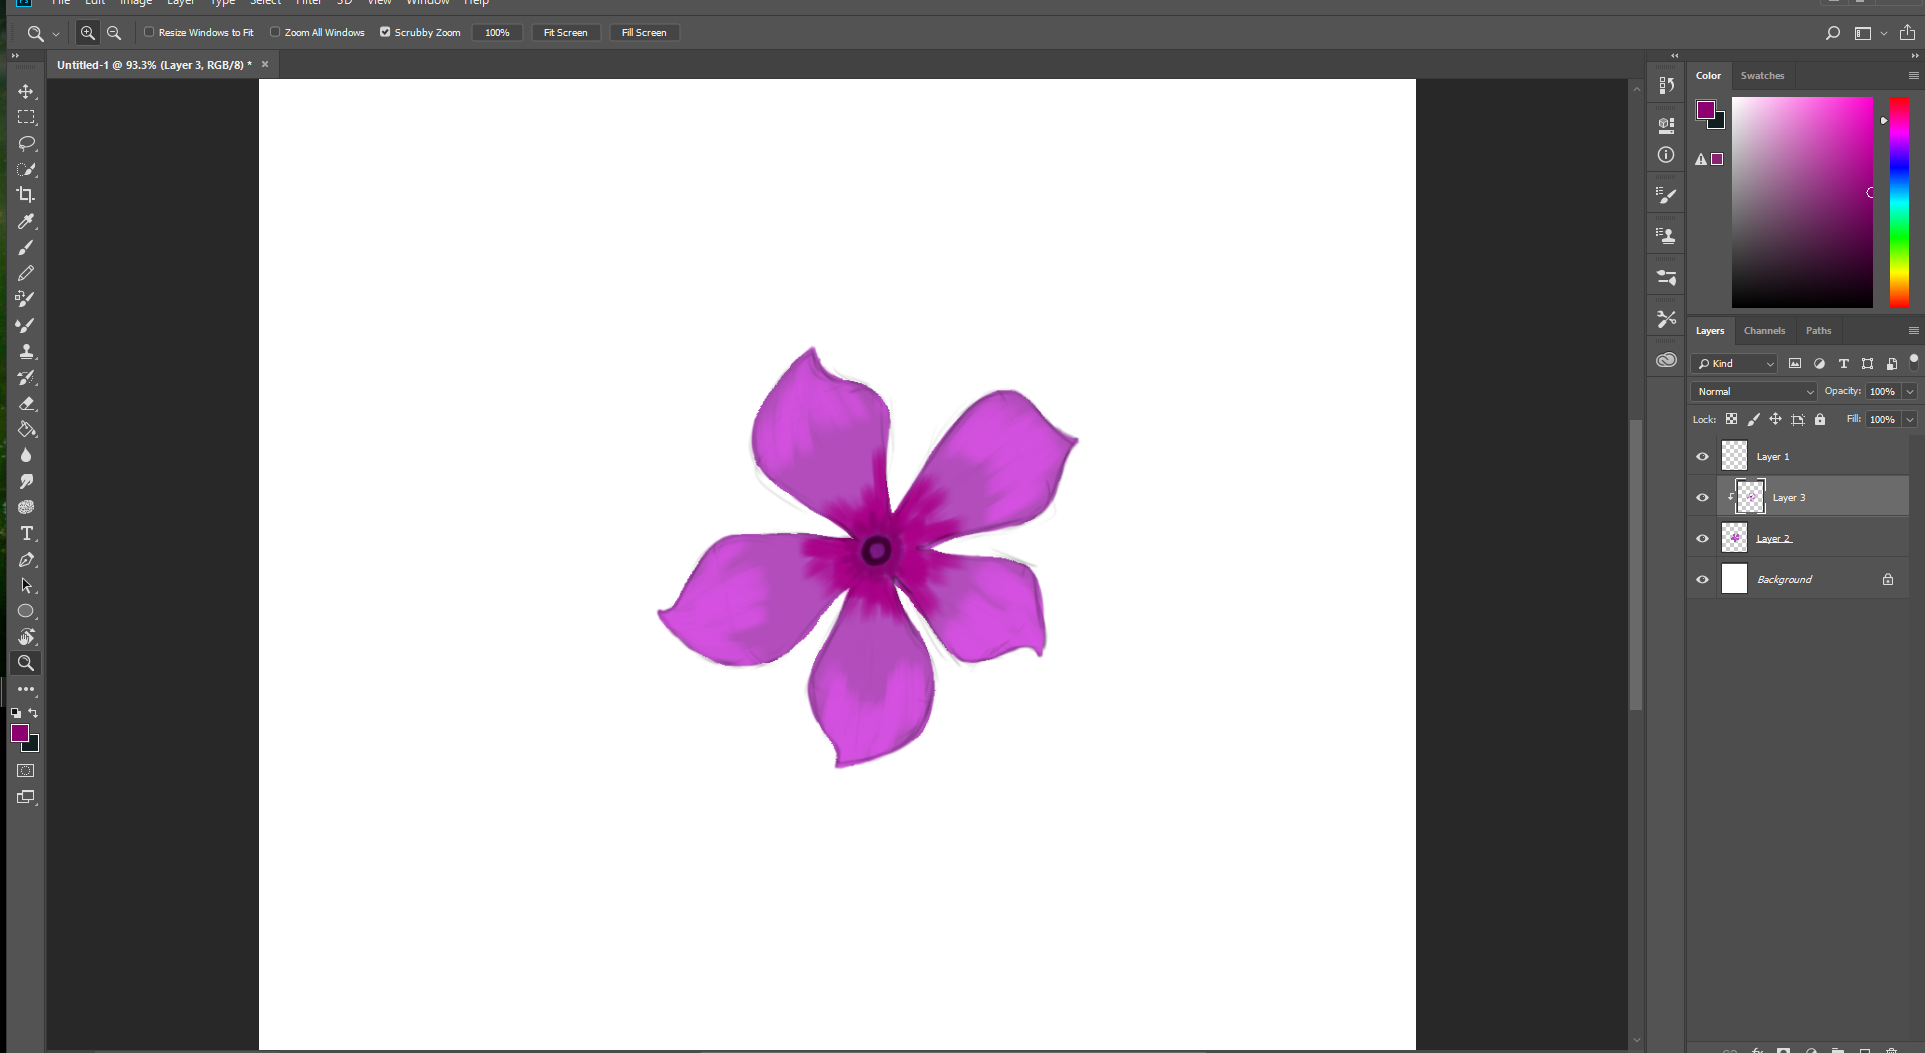This screenshot has height=1053, width=1925.
Task: Click the 100% zoom button
Action: pos(497,32)
